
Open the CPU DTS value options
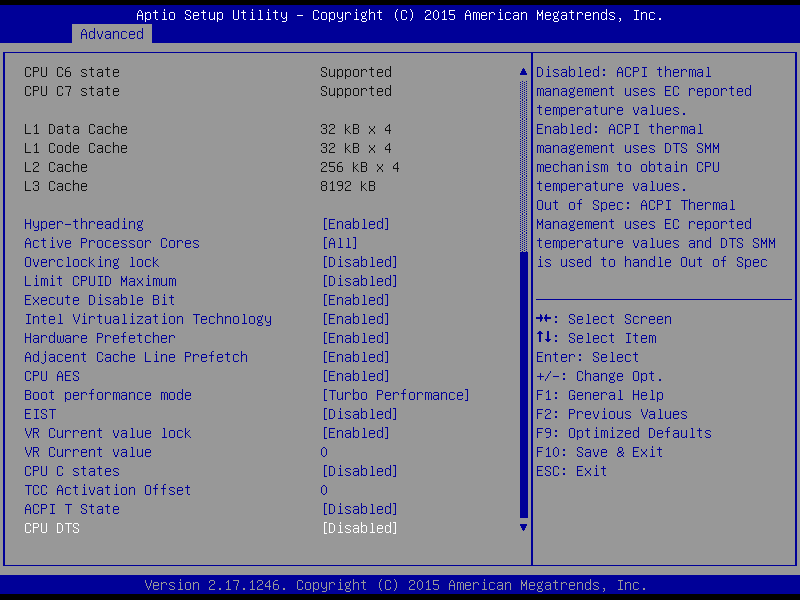coord(360,528)
